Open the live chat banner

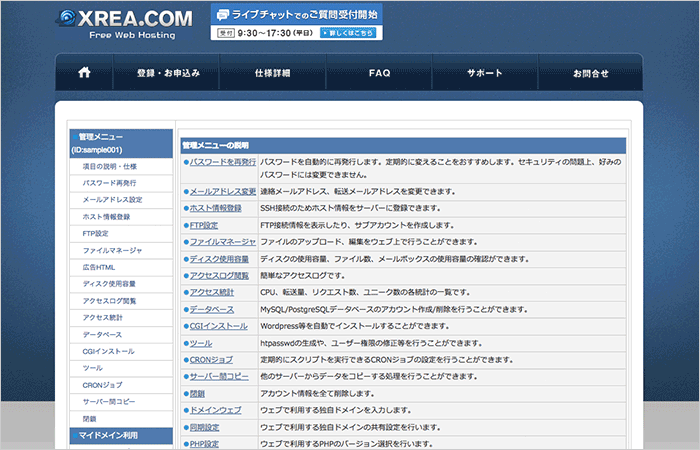pyautogui.click(x=296, y=22)
